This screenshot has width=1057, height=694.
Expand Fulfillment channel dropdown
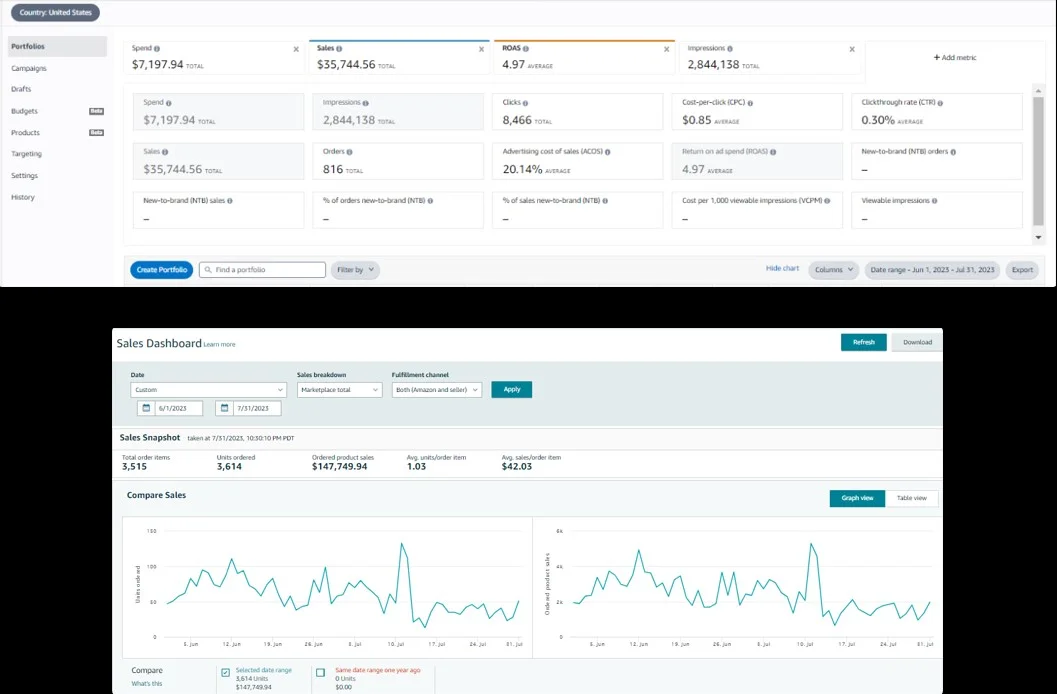437,389
